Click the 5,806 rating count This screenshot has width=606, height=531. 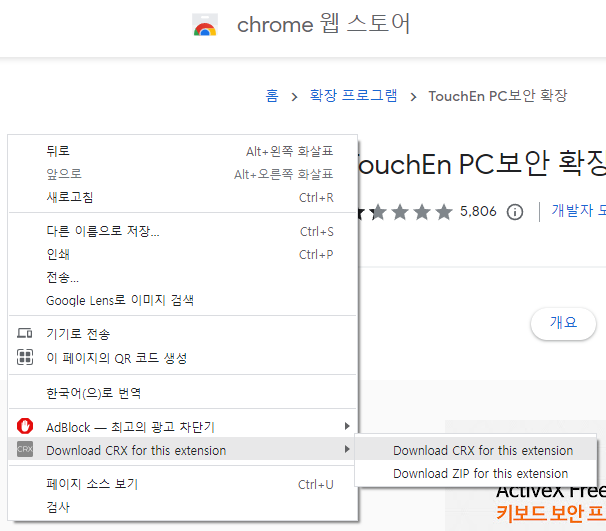coord(478,211)
